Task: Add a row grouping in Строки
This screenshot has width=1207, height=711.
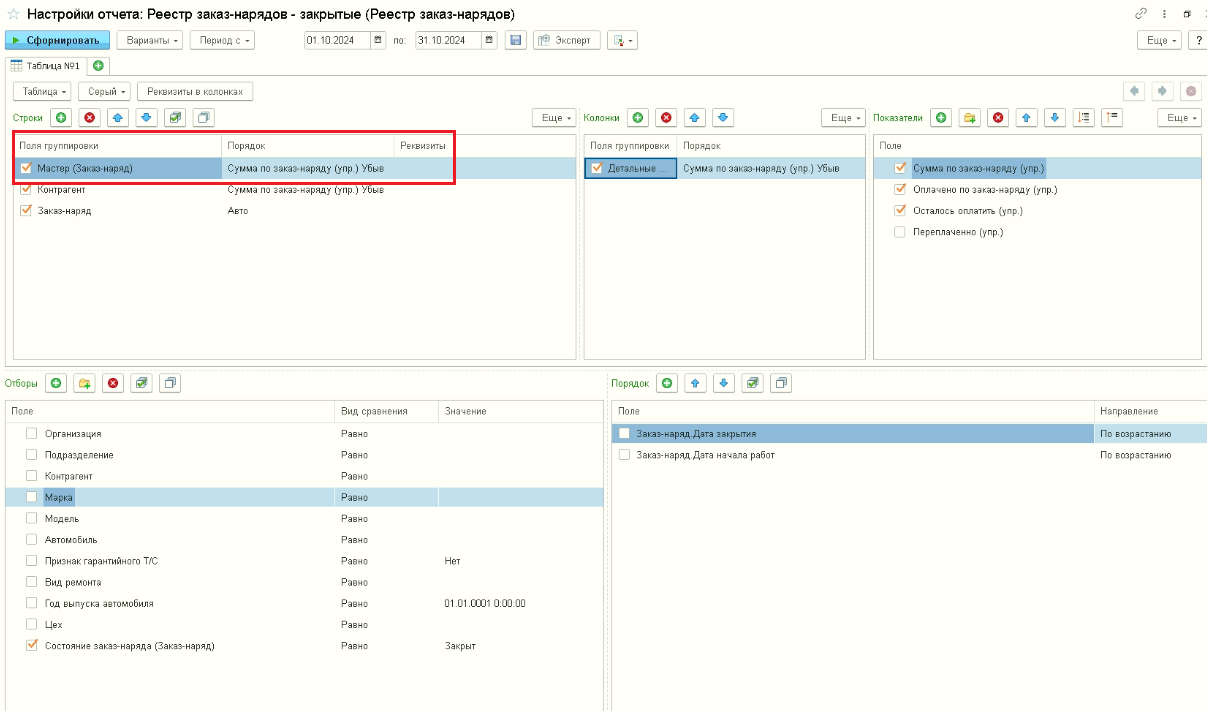Action: 60,118
